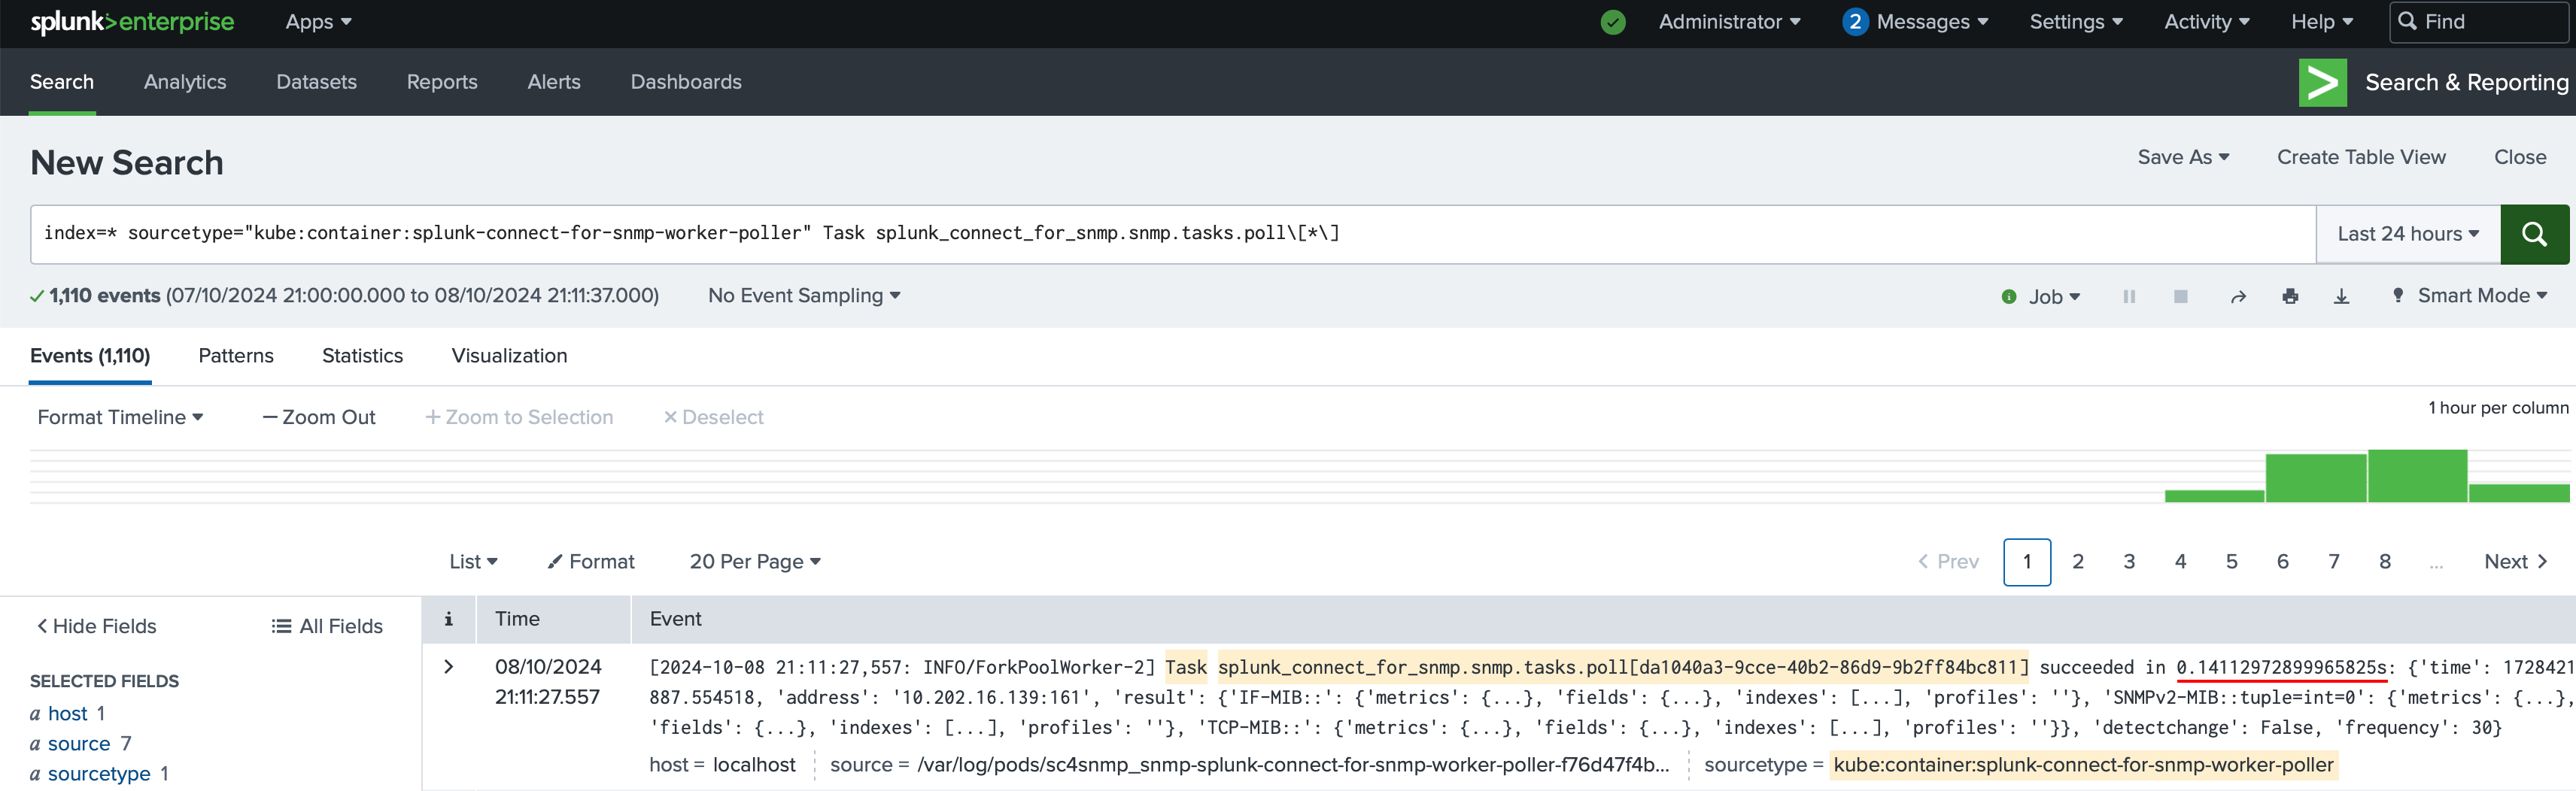Switch to the Statistics tab
Image resolution: width=2576 pixels, height=791 pixels.
[x=362, y=356]
